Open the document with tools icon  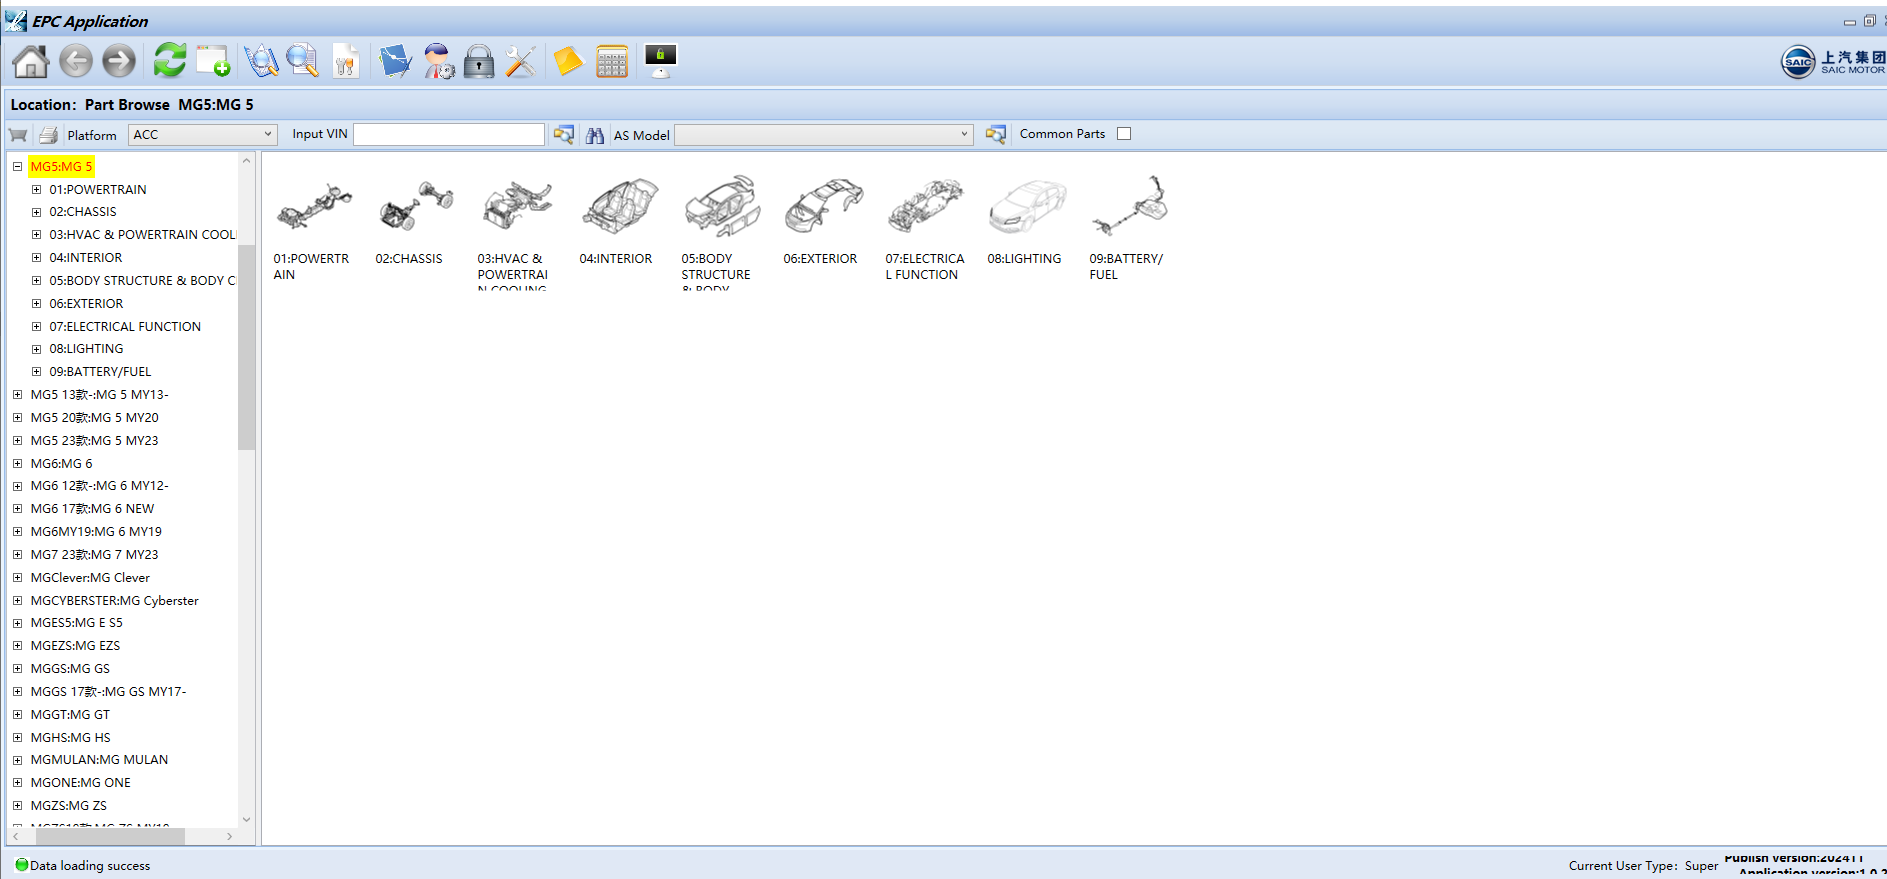346,61
